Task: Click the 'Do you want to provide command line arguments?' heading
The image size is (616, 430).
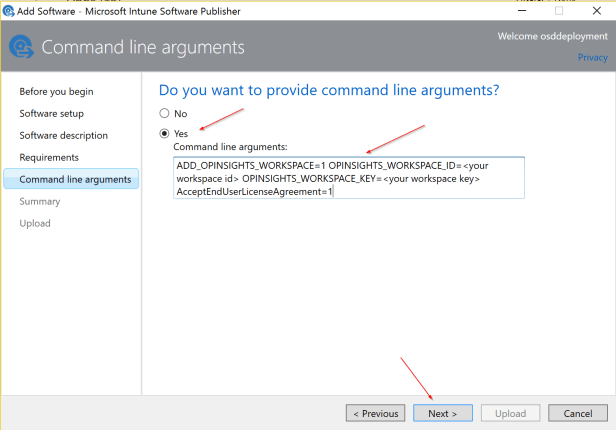Action: (329, 90)
